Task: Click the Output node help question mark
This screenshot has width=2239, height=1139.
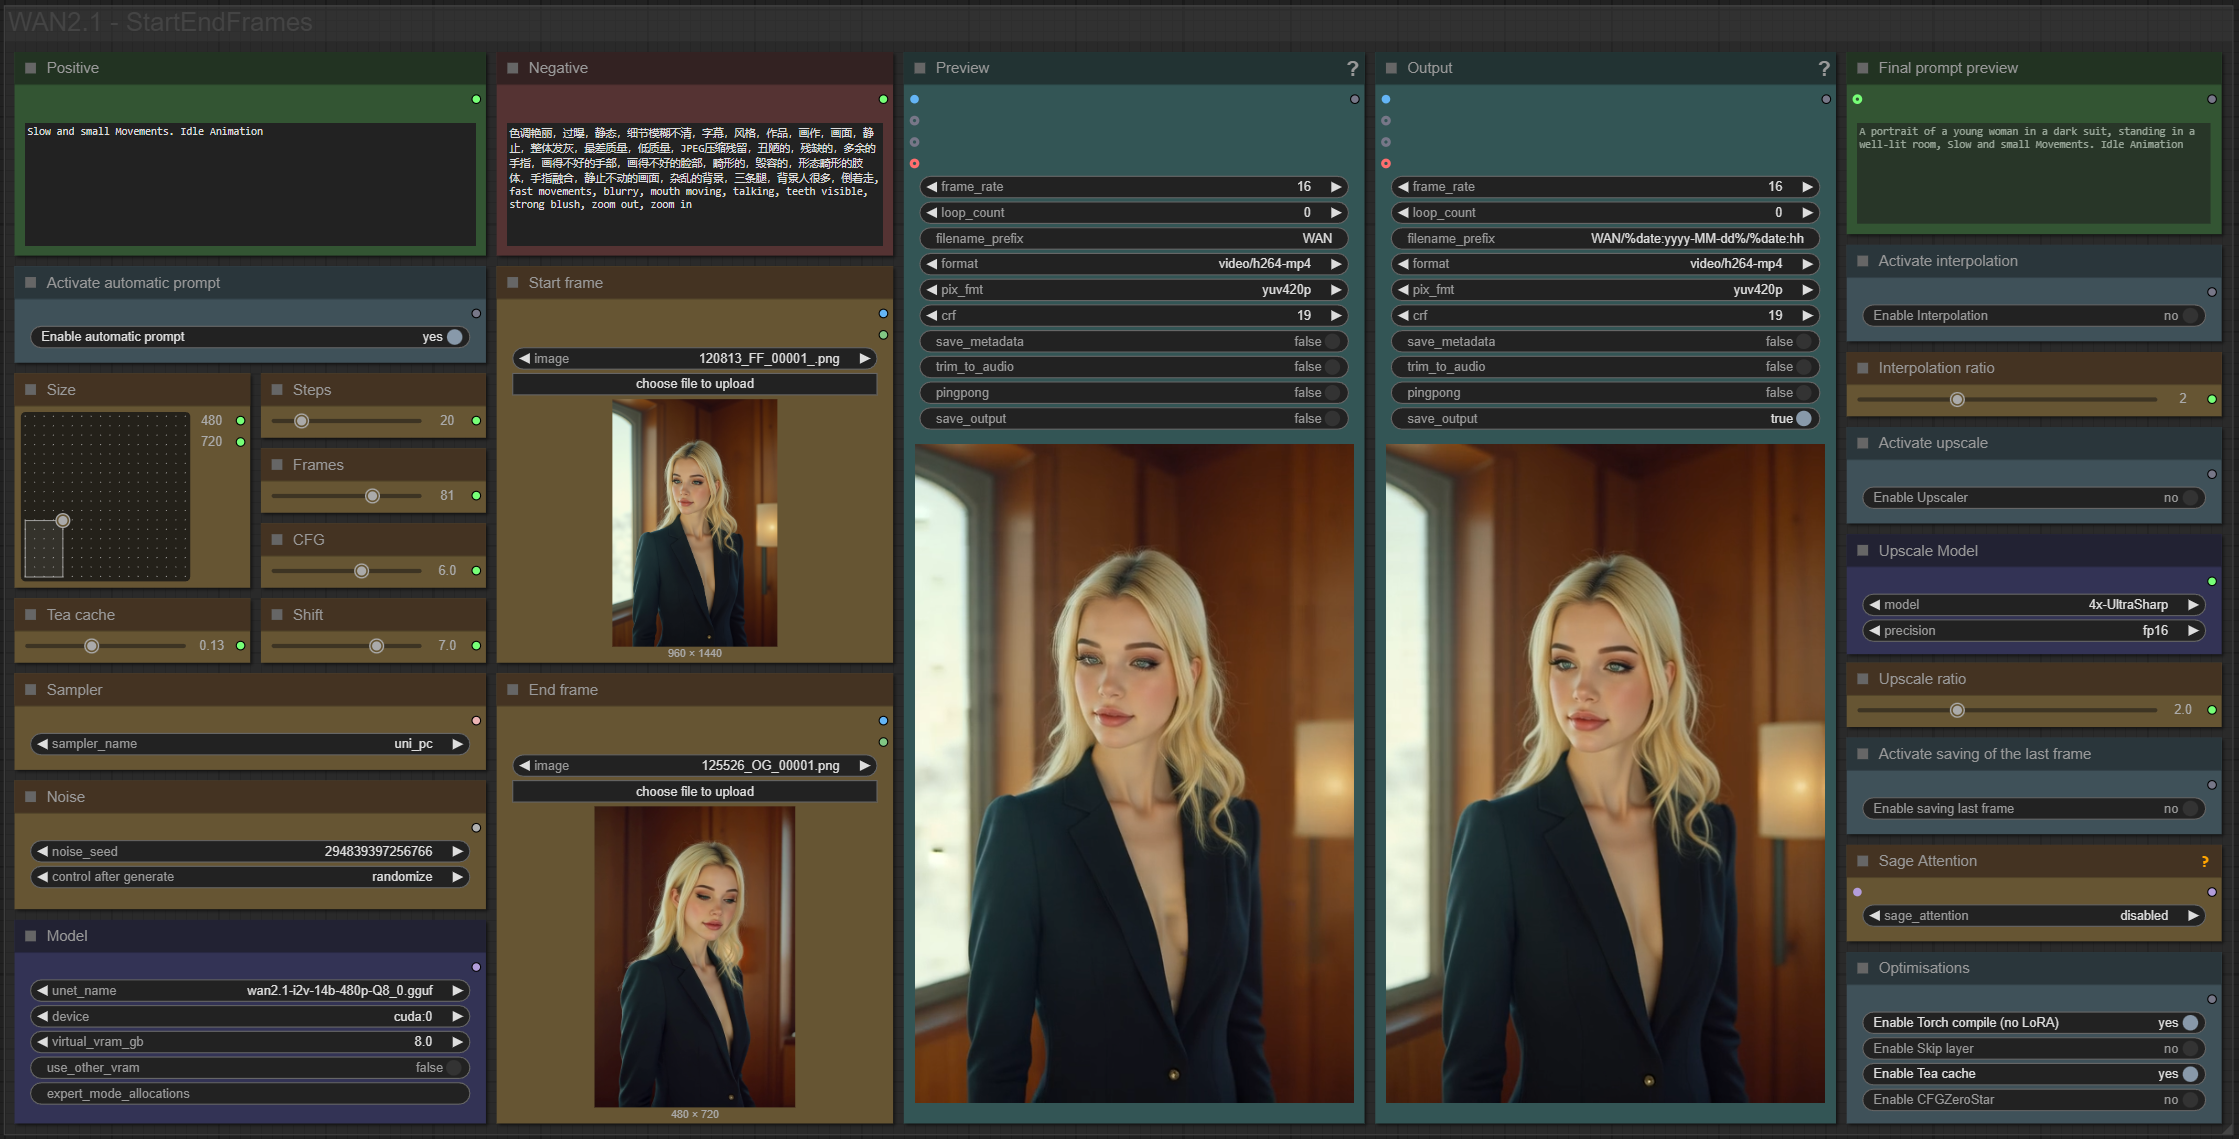Action: (x=1823, y=68)
